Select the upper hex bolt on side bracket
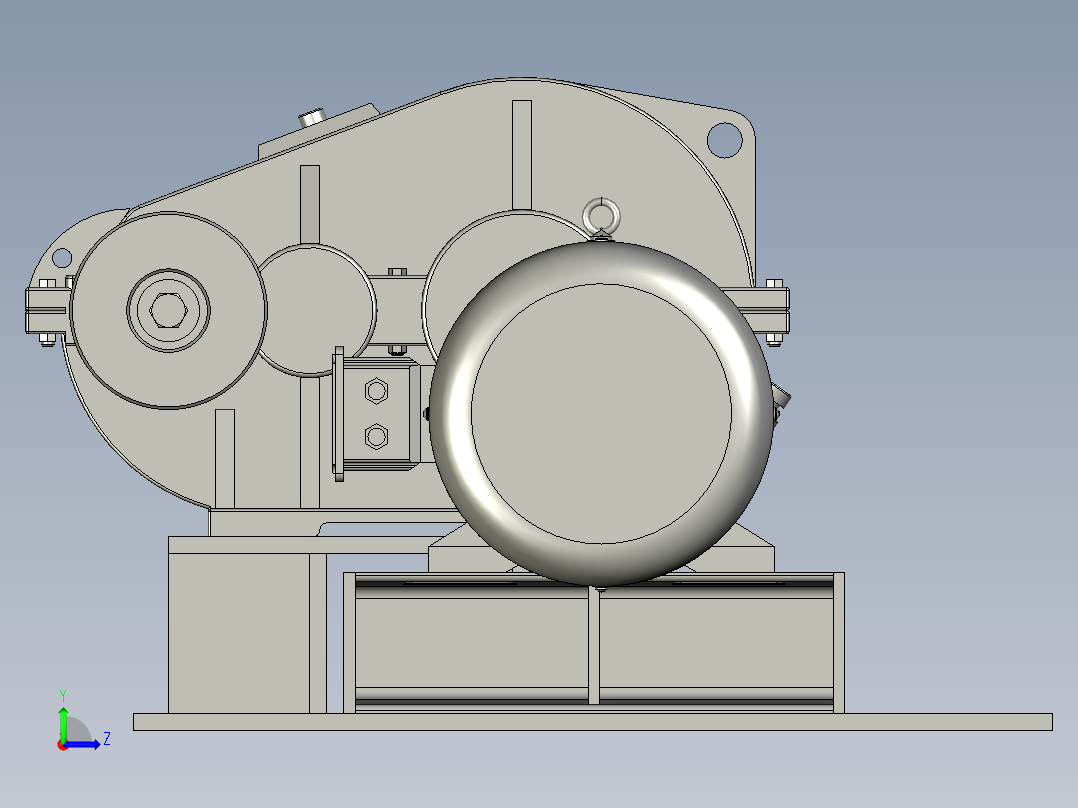1078x808 pixels. pyautogui.click(x=377, y=392)
